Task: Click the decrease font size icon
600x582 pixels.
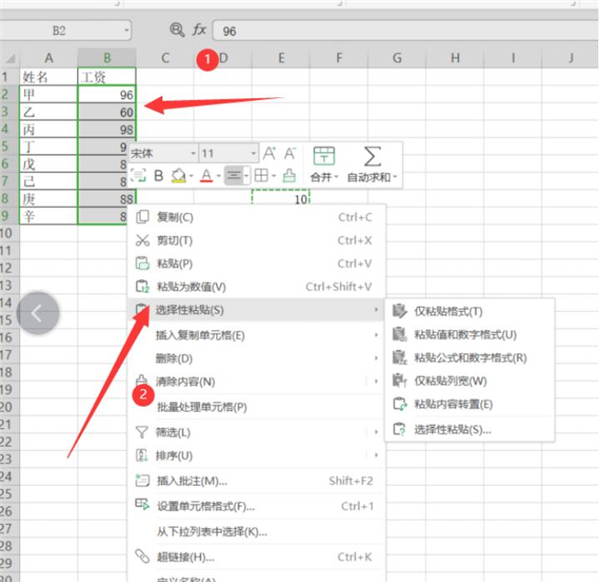Action: coord(290,153)
